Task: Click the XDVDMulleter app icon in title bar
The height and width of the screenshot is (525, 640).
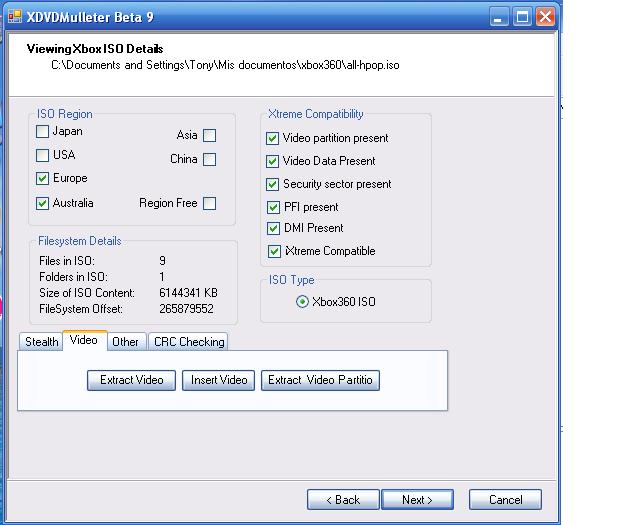Action: point(15,17)
